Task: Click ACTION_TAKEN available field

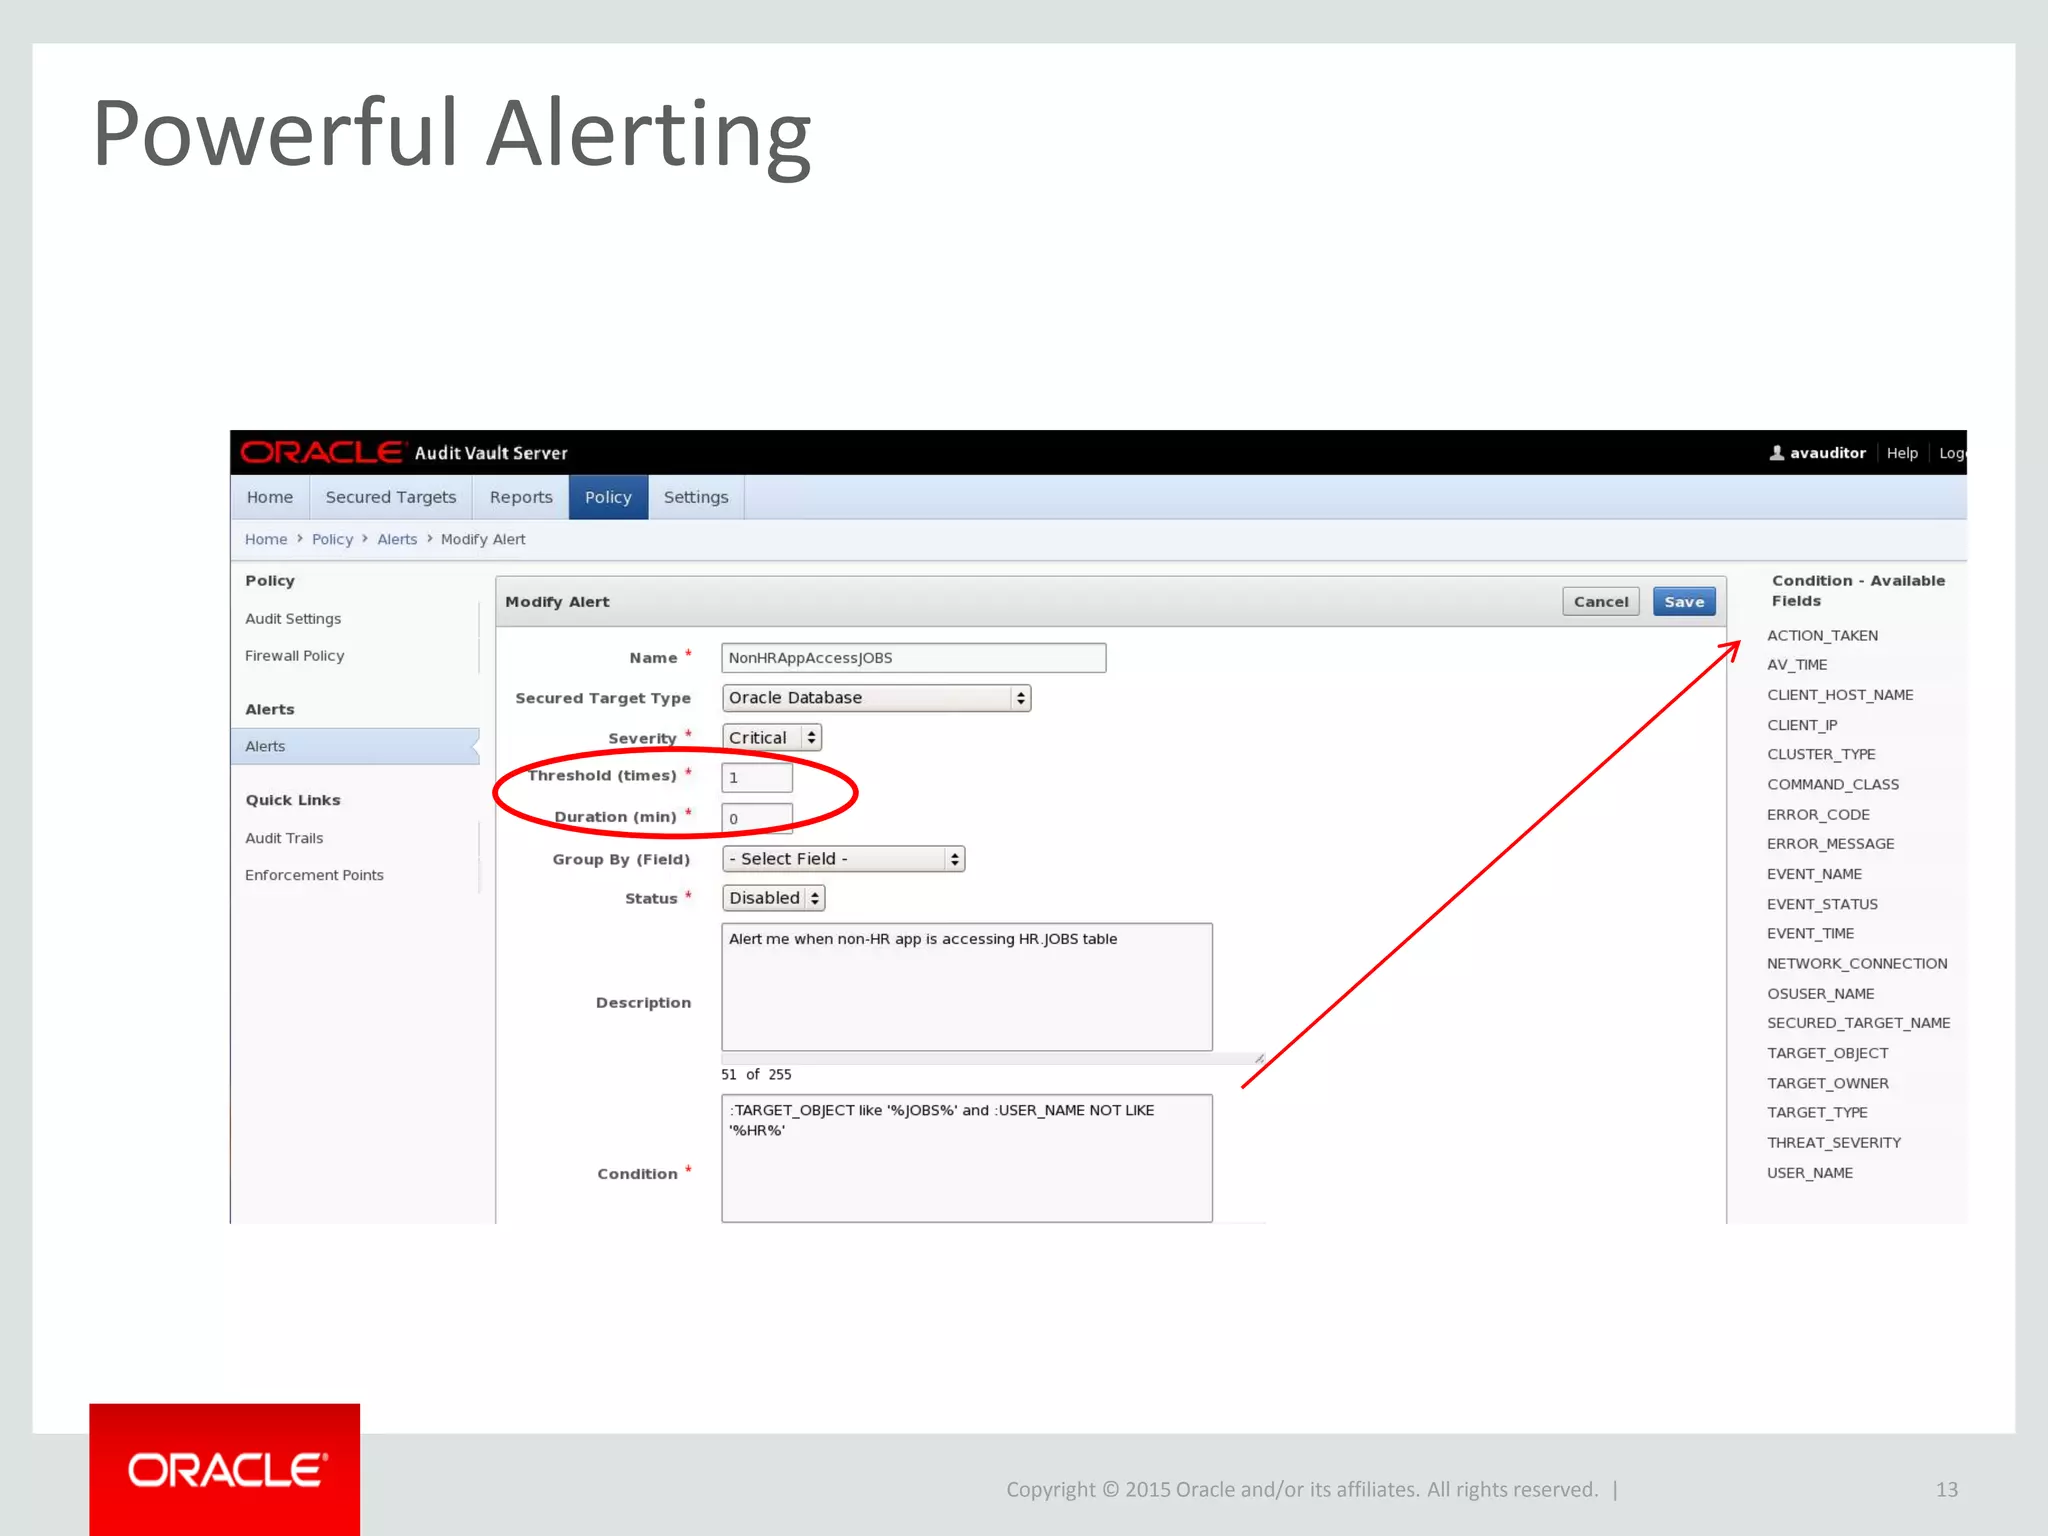Action: 1822,636
